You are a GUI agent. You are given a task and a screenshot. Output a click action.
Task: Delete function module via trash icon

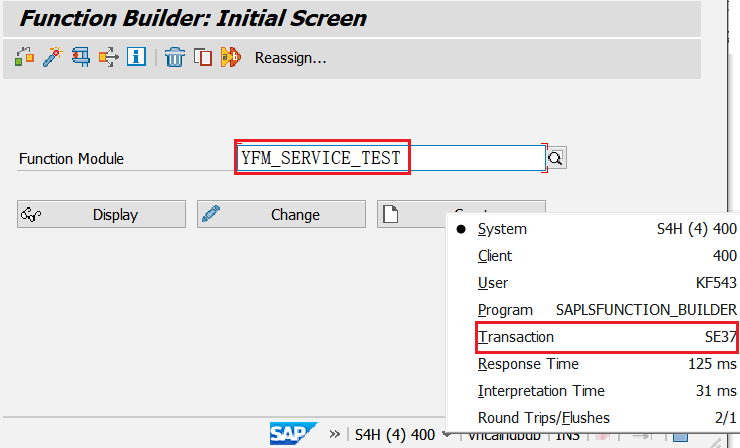pos(175,57)
